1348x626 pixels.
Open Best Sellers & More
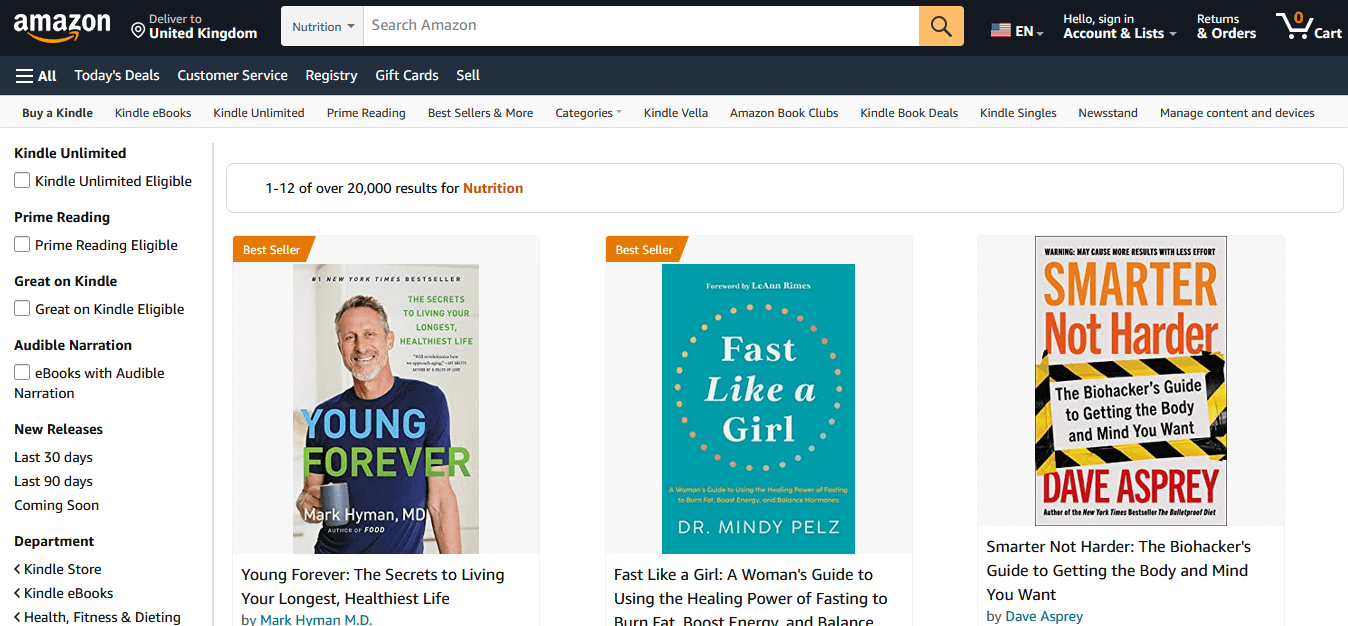tap(480, 113)
